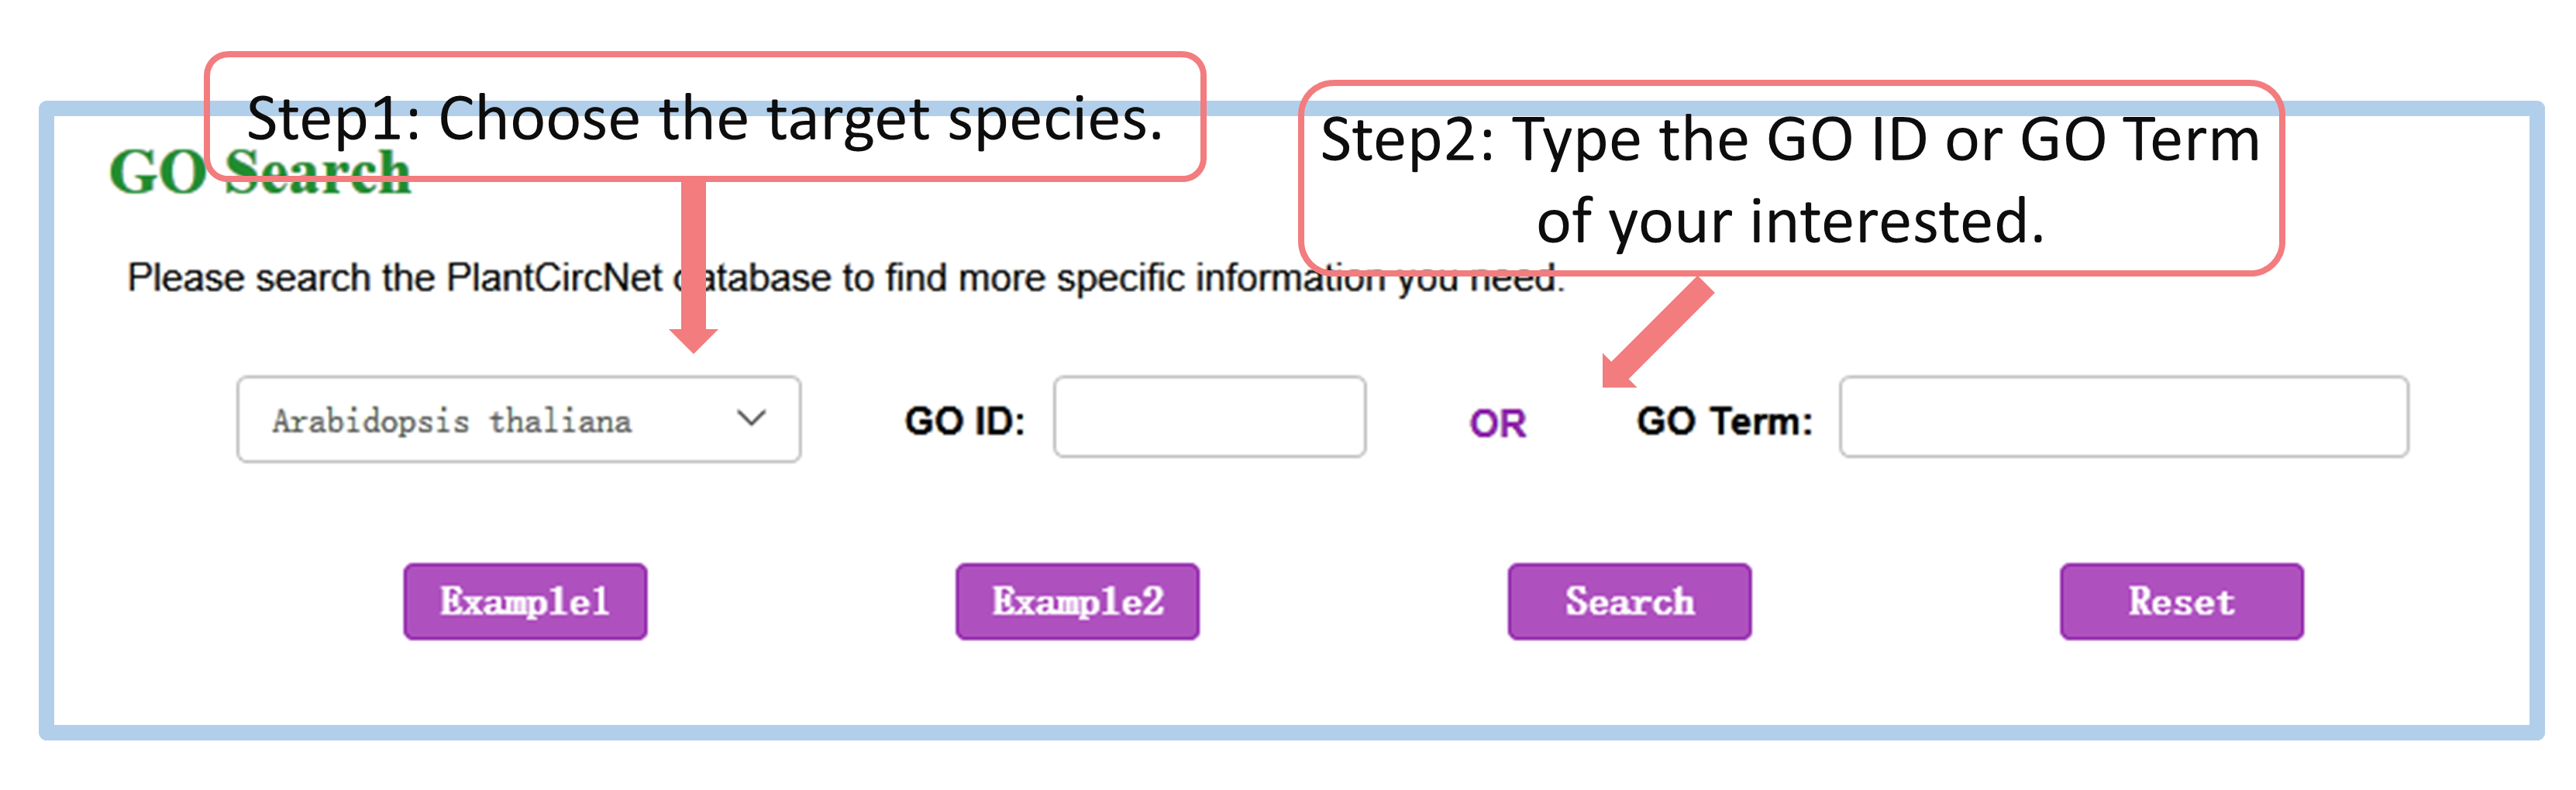This screenshot has width=2576, height=790.
Task: Click the 'Arabidopsis thaliana' selected value text
Action: tap(452, 421)
